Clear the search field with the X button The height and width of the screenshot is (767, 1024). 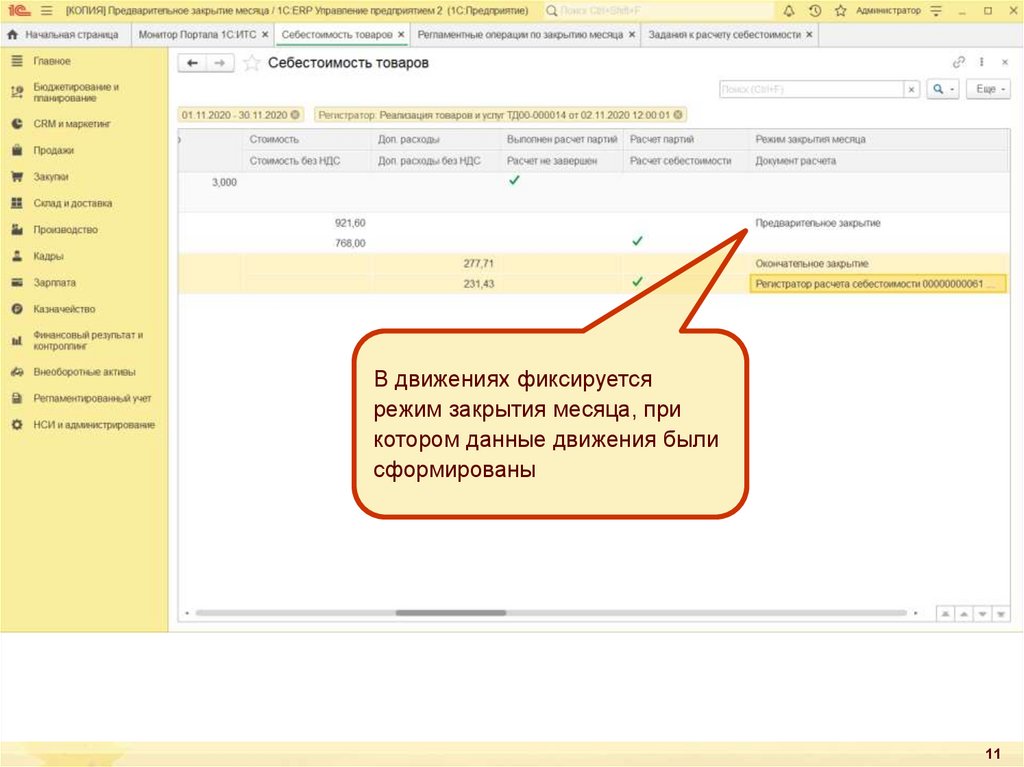[911, 89]
